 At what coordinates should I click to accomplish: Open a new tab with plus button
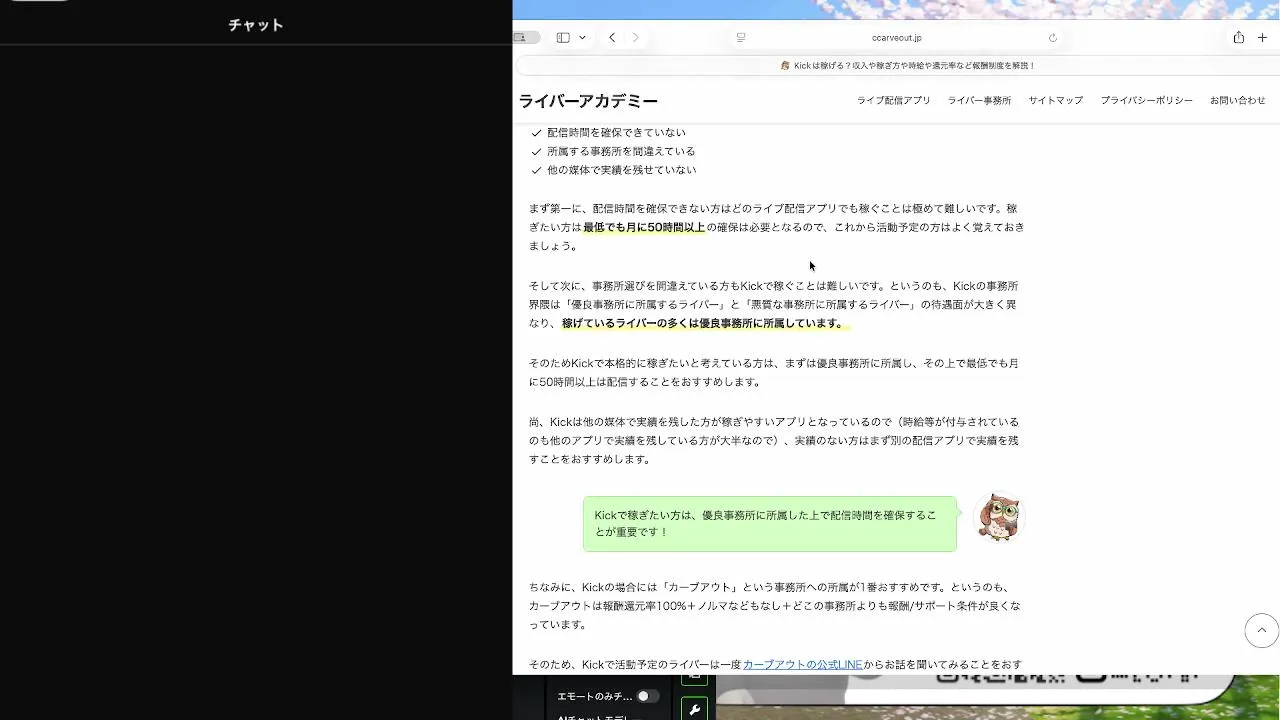click(x=1262, y=38)
